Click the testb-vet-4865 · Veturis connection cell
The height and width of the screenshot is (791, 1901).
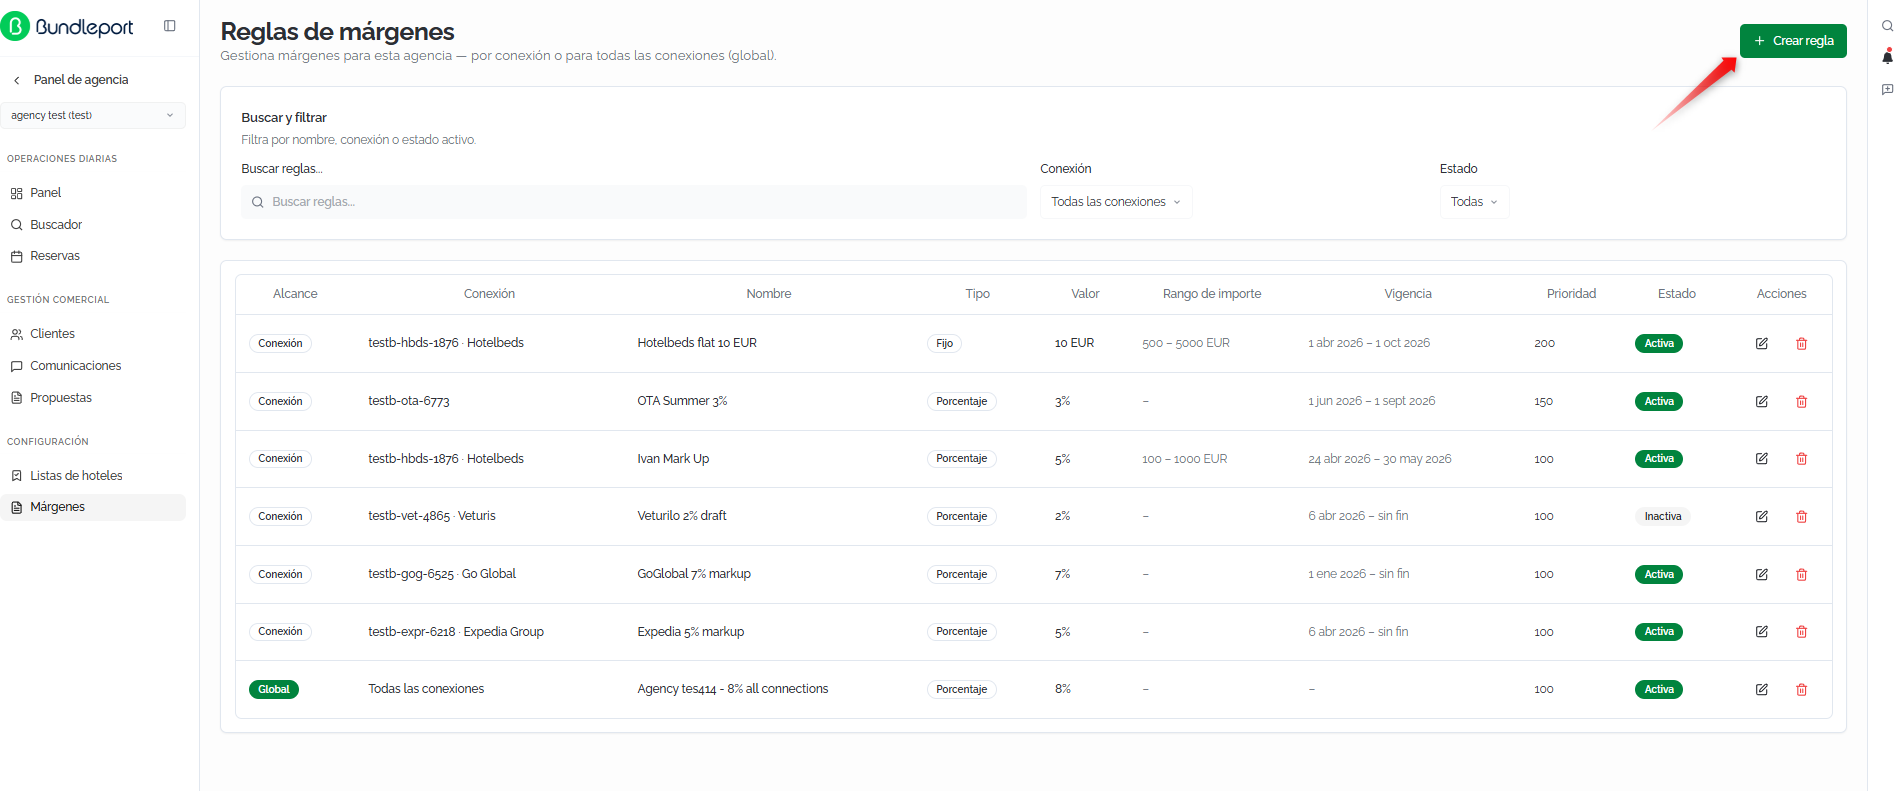coord(432,516)
